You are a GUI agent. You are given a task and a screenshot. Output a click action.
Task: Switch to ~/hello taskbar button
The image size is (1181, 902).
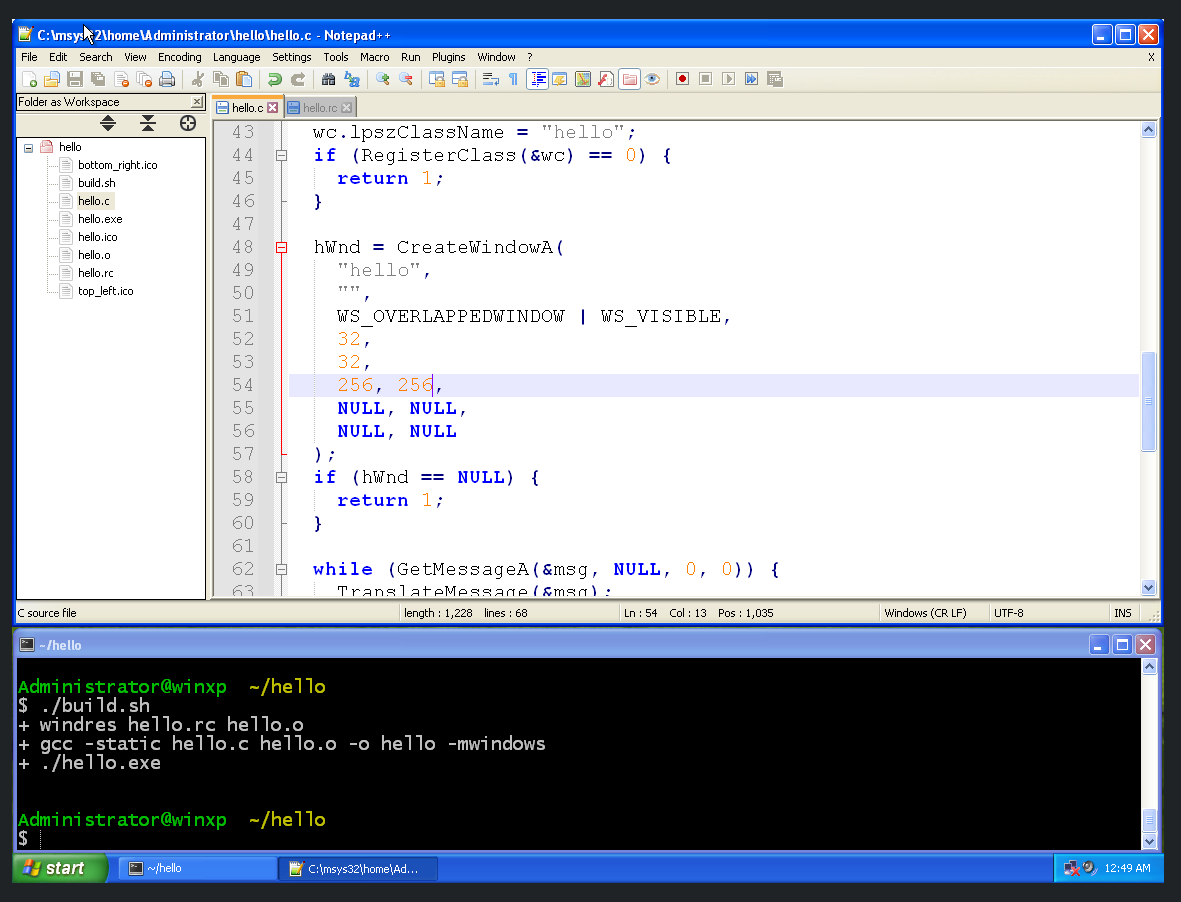(x=199, y=868)
